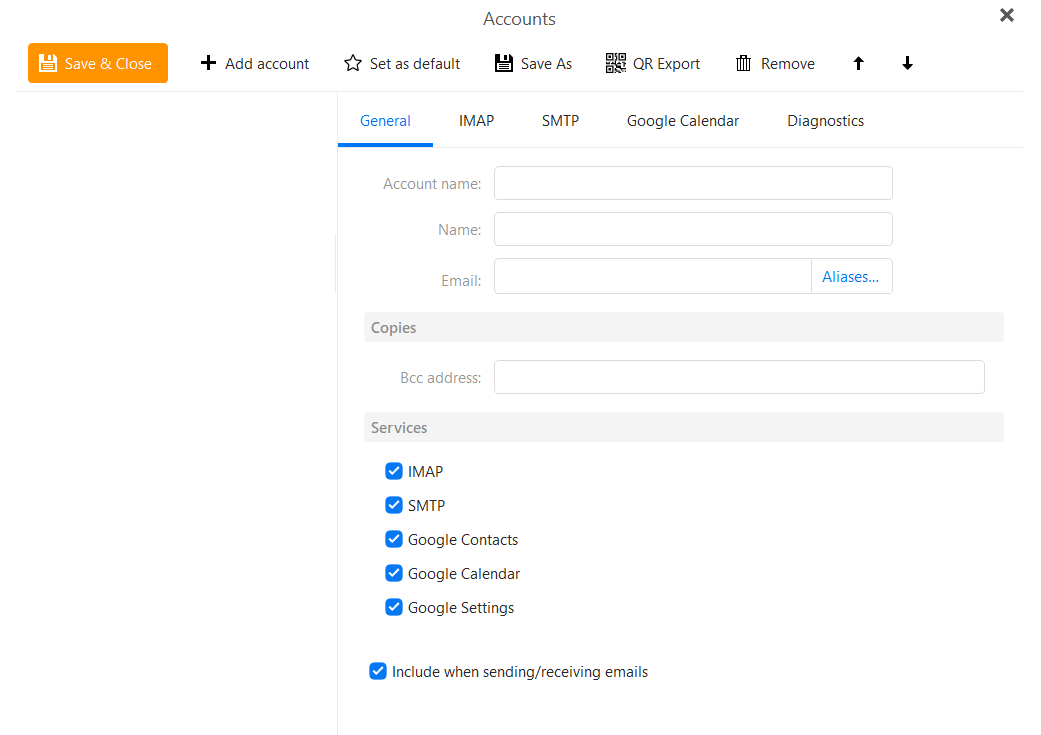Click the Save As disk icon
This screenshot has height=735, width=1041.
coord(504,63)
